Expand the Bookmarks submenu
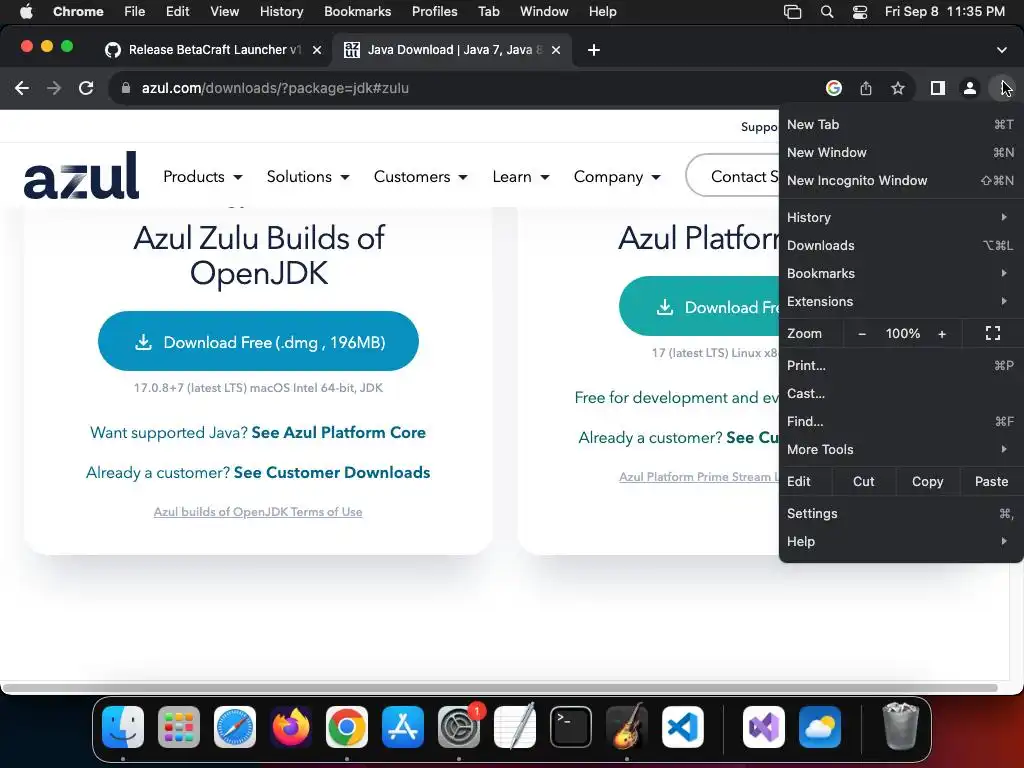The height and width of the screenshot is (768, 1024). tap(901, 273)
